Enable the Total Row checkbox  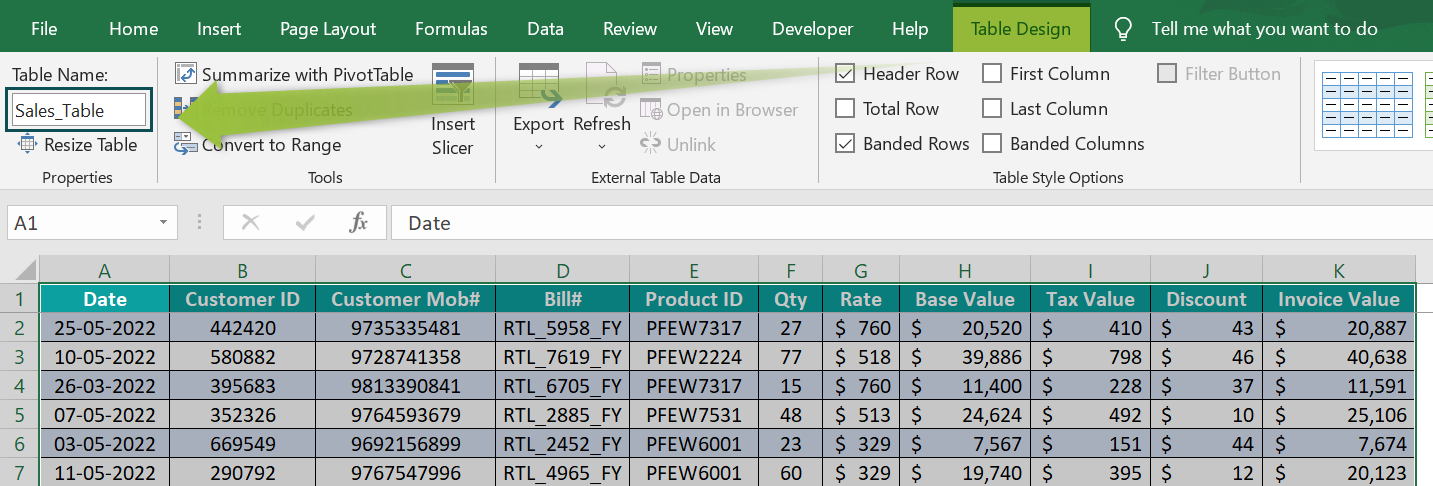(845, 108)
